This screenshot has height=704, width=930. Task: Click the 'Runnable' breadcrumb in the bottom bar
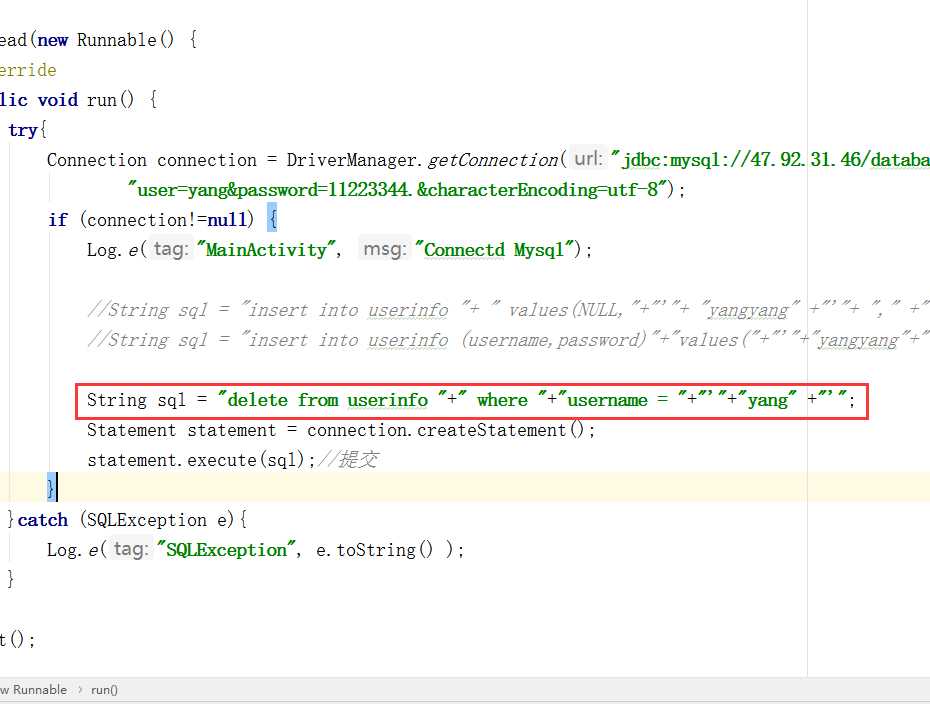point(40,690)
